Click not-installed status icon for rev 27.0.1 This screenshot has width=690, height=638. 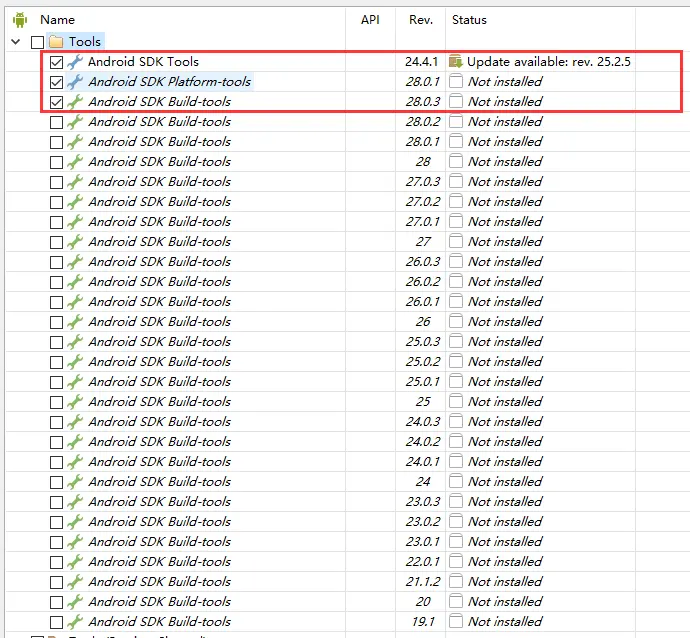[456, 222]
